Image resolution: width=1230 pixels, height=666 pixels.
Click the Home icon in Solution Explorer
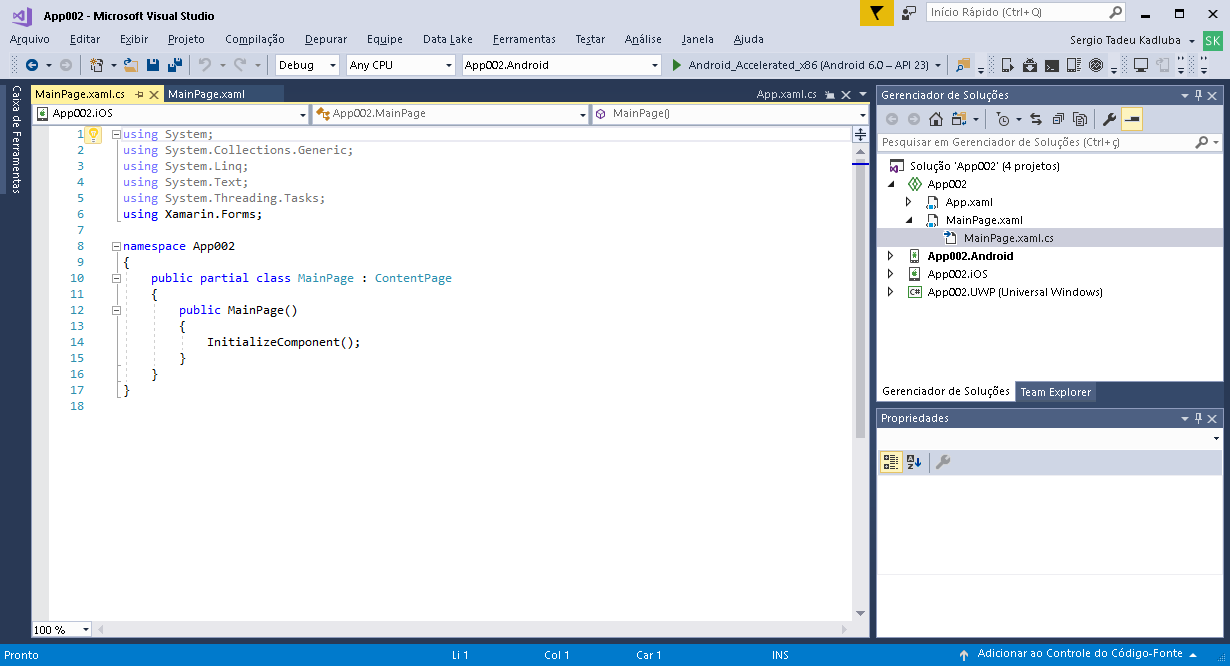(936, 119)
